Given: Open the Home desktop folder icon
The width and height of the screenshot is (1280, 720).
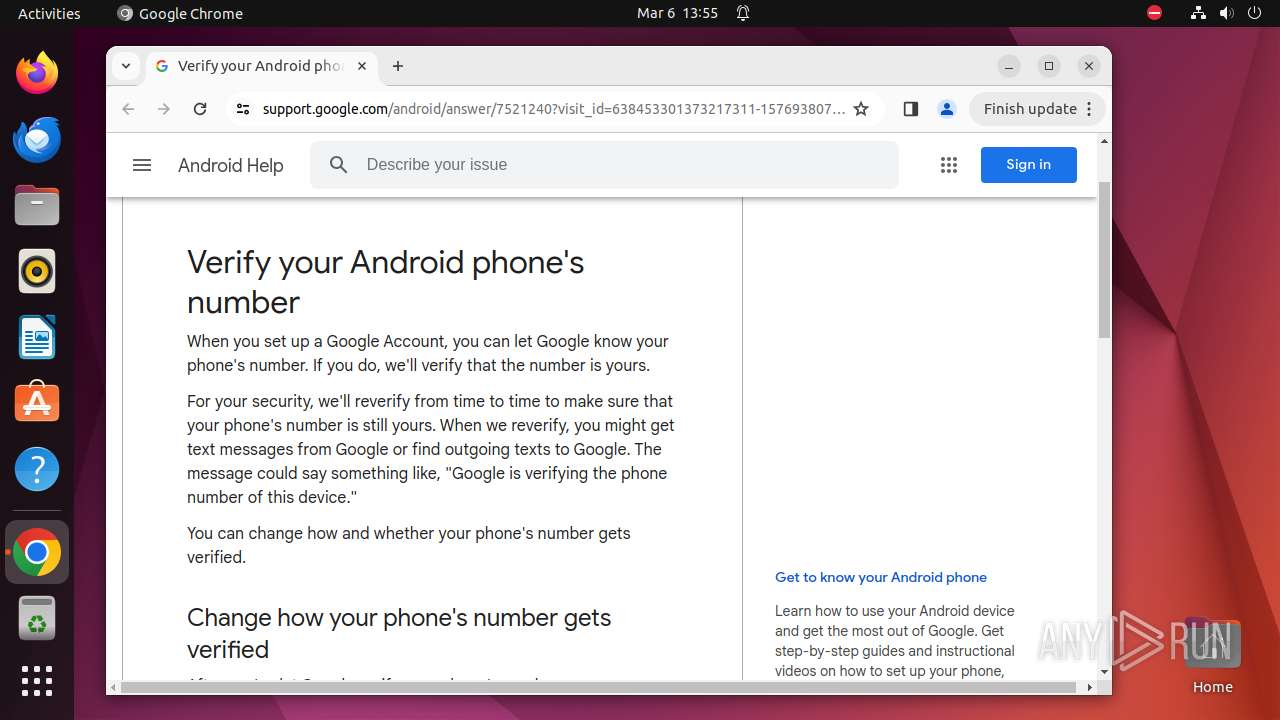Looking at the screenshot, I should click(1212, 655).
